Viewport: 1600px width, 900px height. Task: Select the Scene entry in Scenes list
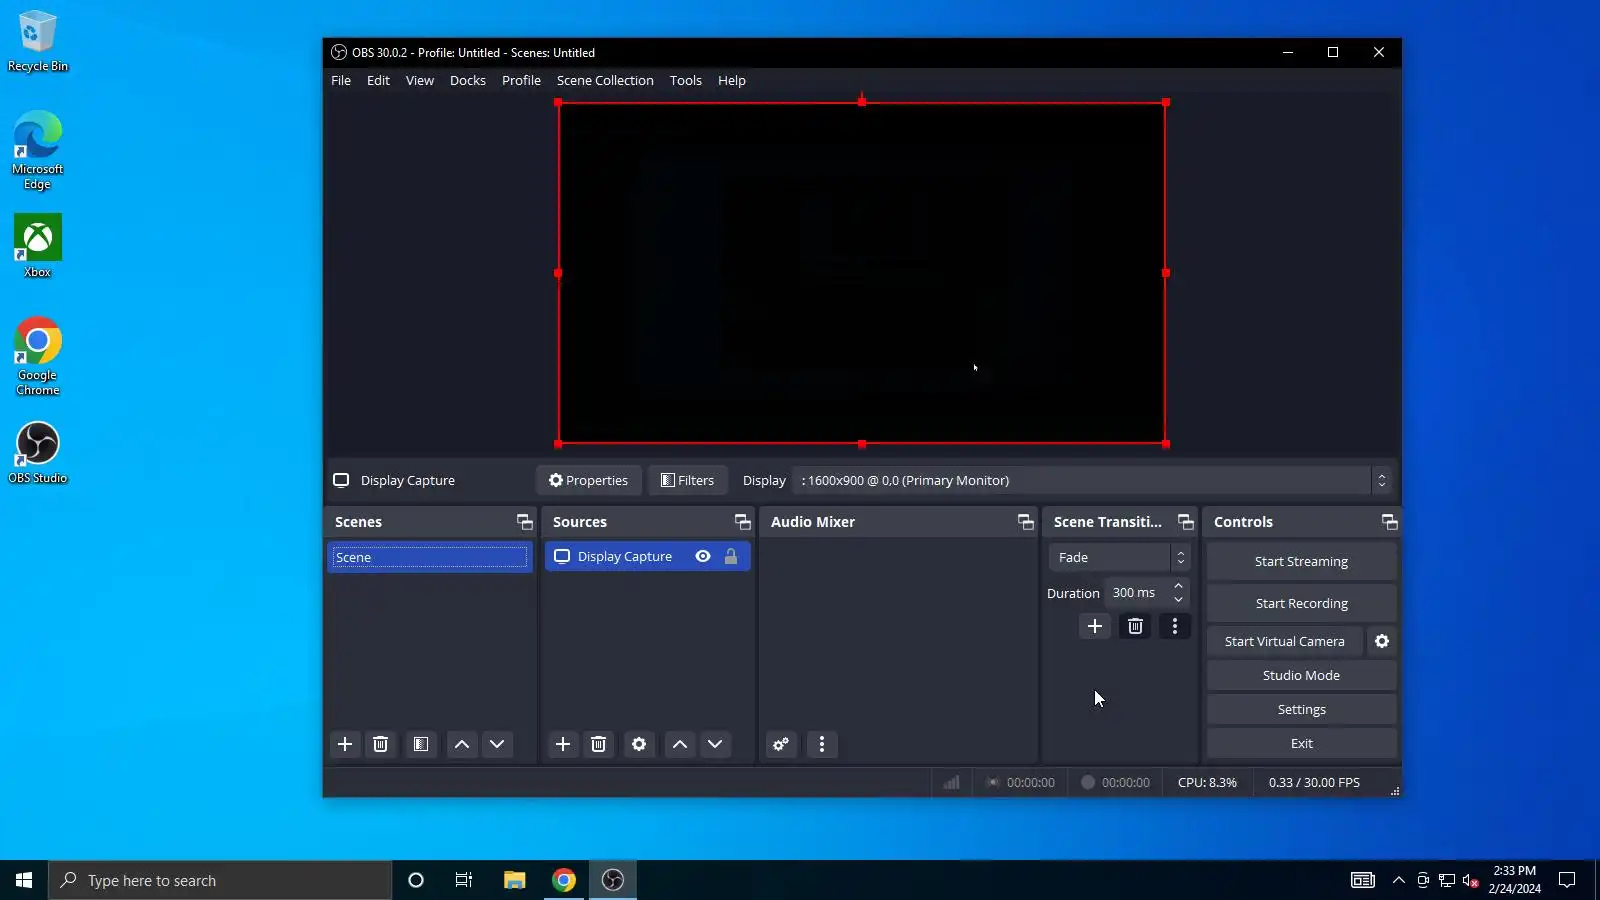click(x=429, y=557)
